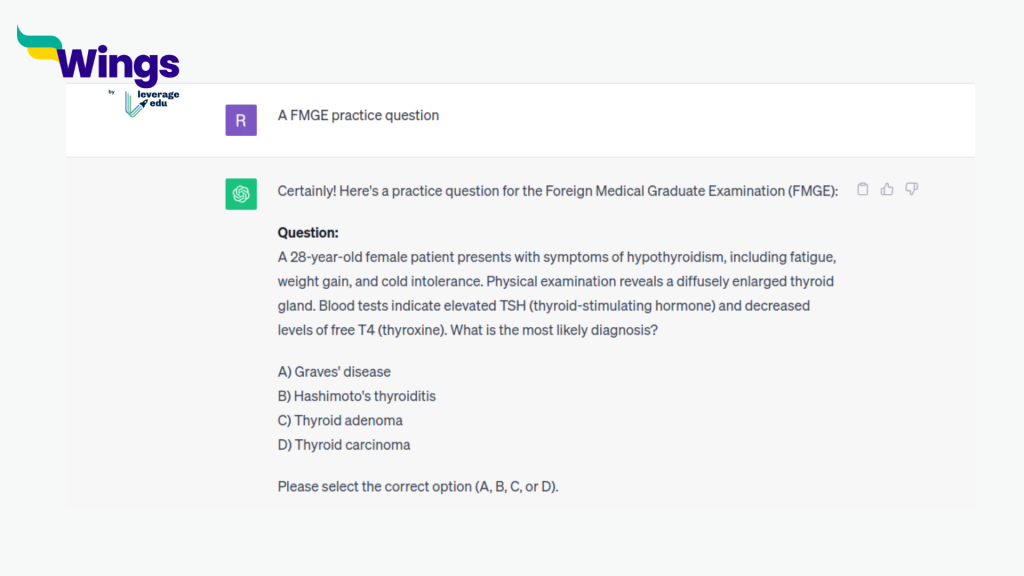The height and width of the screenshot is (576, 1024).
Task: Click the ChatGPT green avatar icon
Action: click(x=240, y=194)
